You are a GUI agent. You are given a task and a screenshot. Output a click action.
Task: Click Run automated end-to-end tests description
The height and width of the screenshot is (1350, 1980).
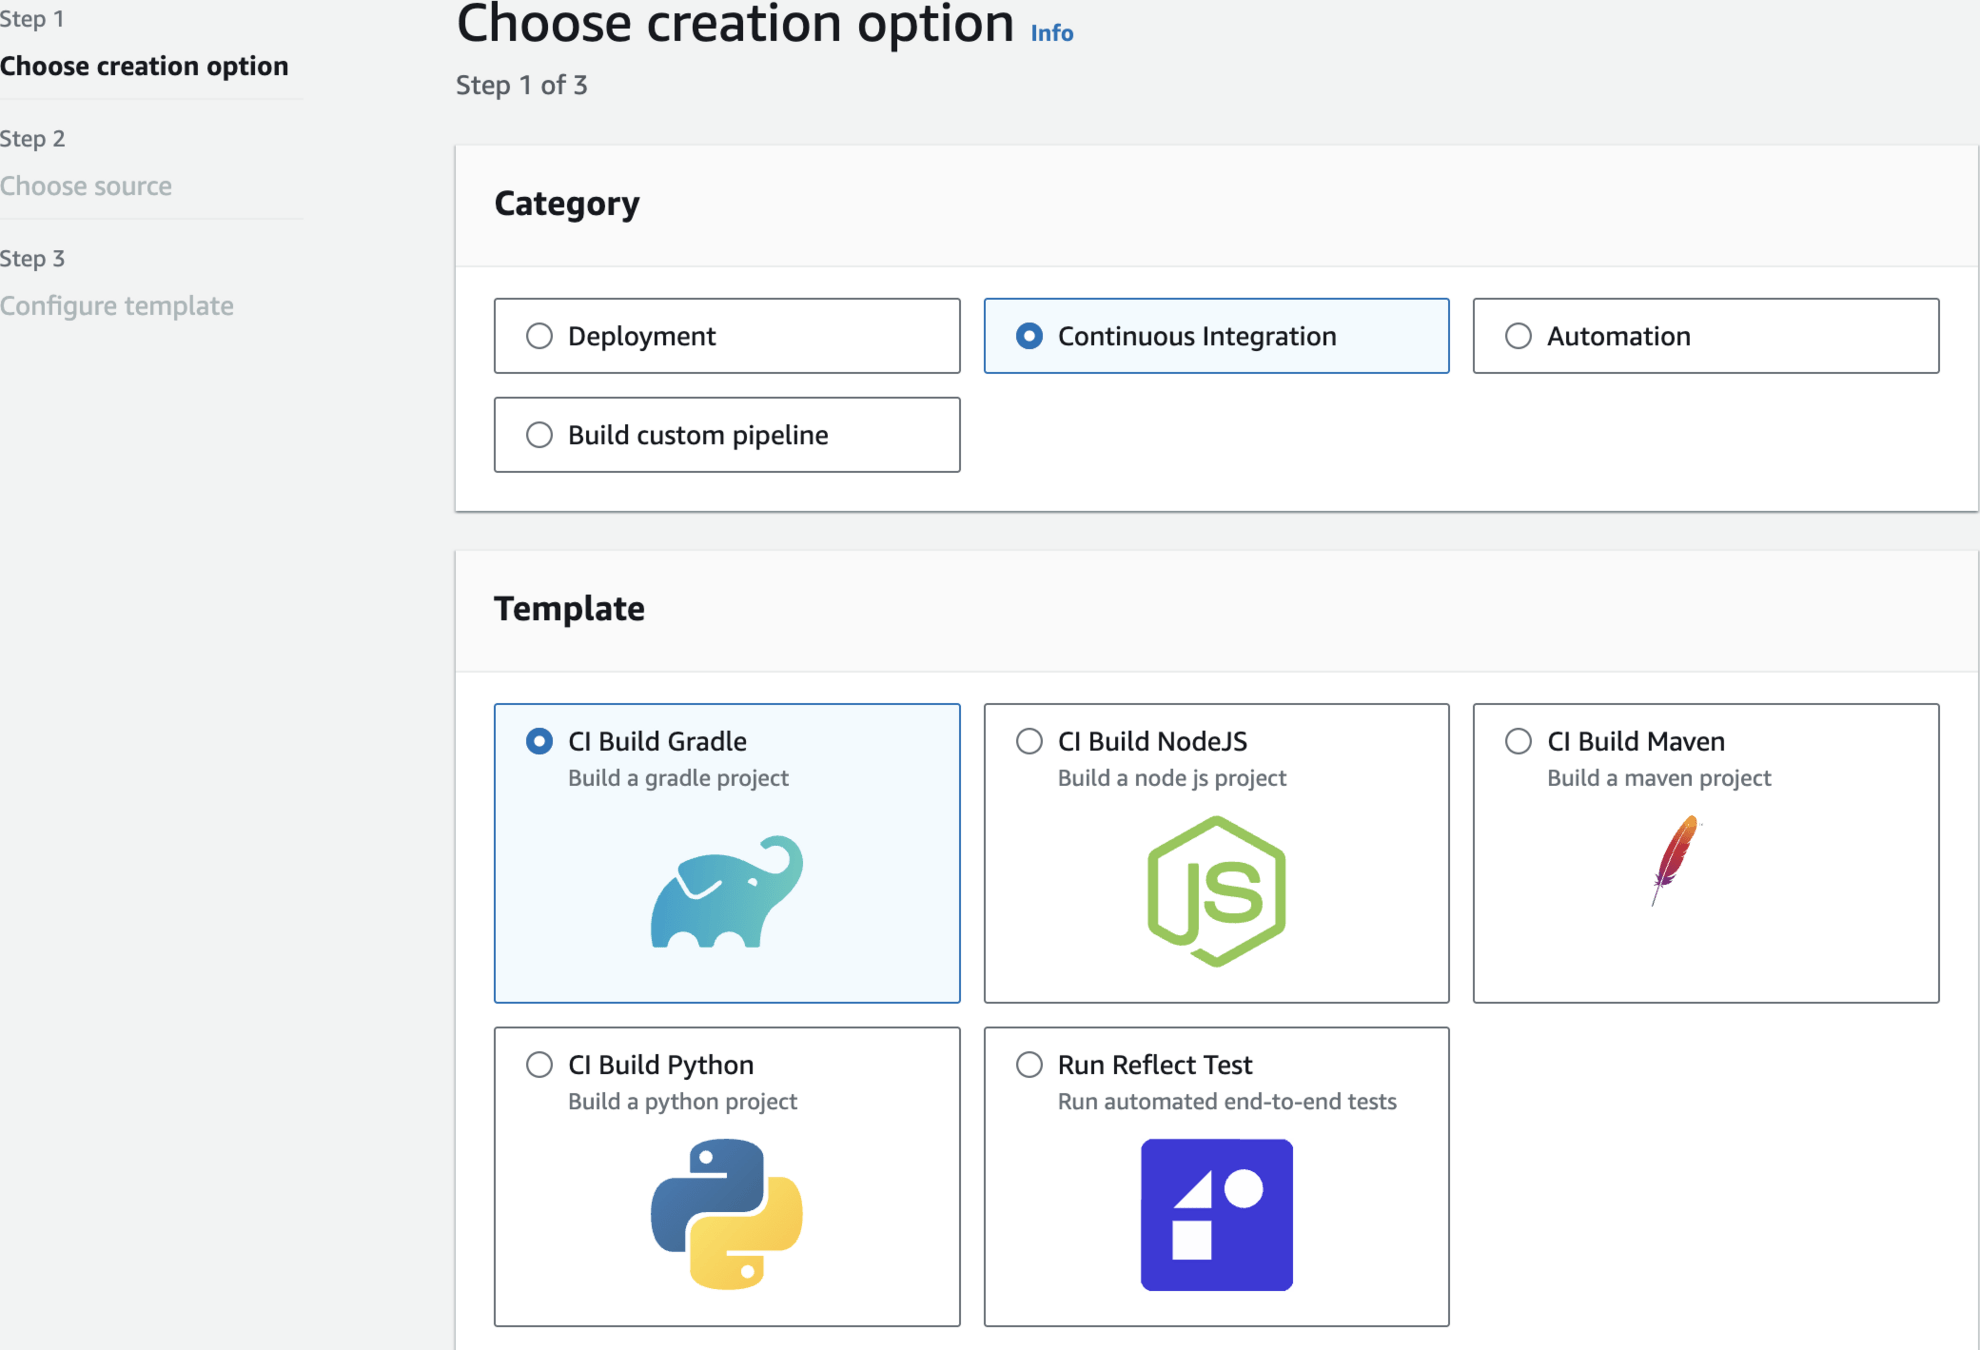(1227, 1101)
